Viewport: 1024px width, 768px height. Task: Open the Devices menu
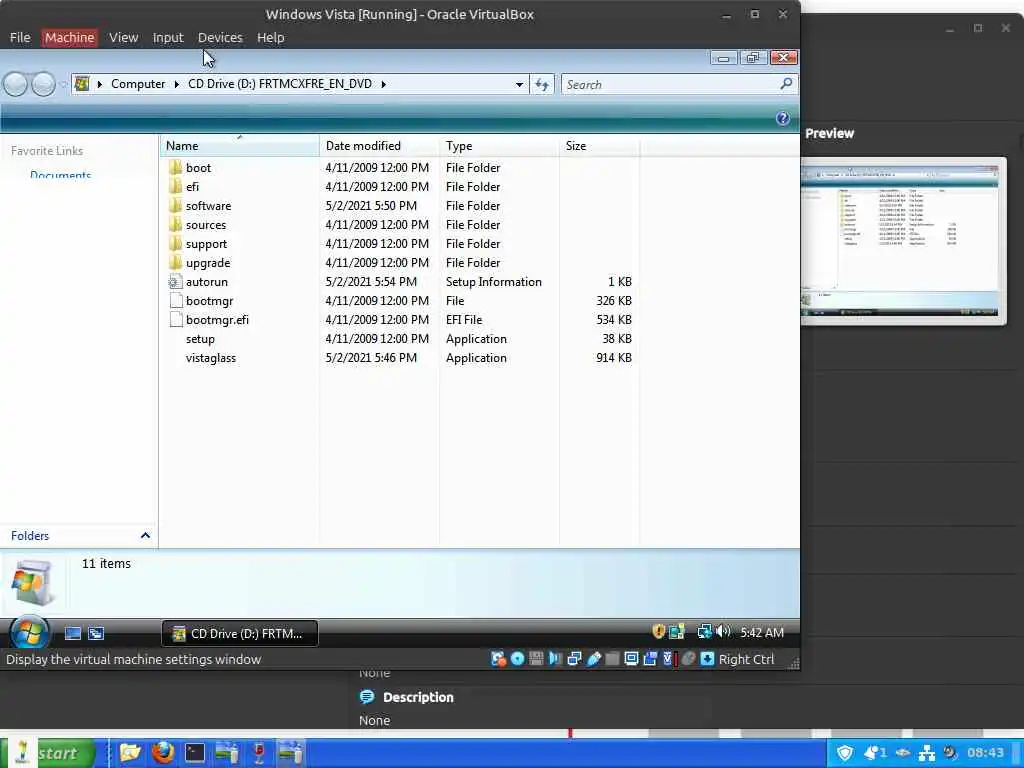220,37
